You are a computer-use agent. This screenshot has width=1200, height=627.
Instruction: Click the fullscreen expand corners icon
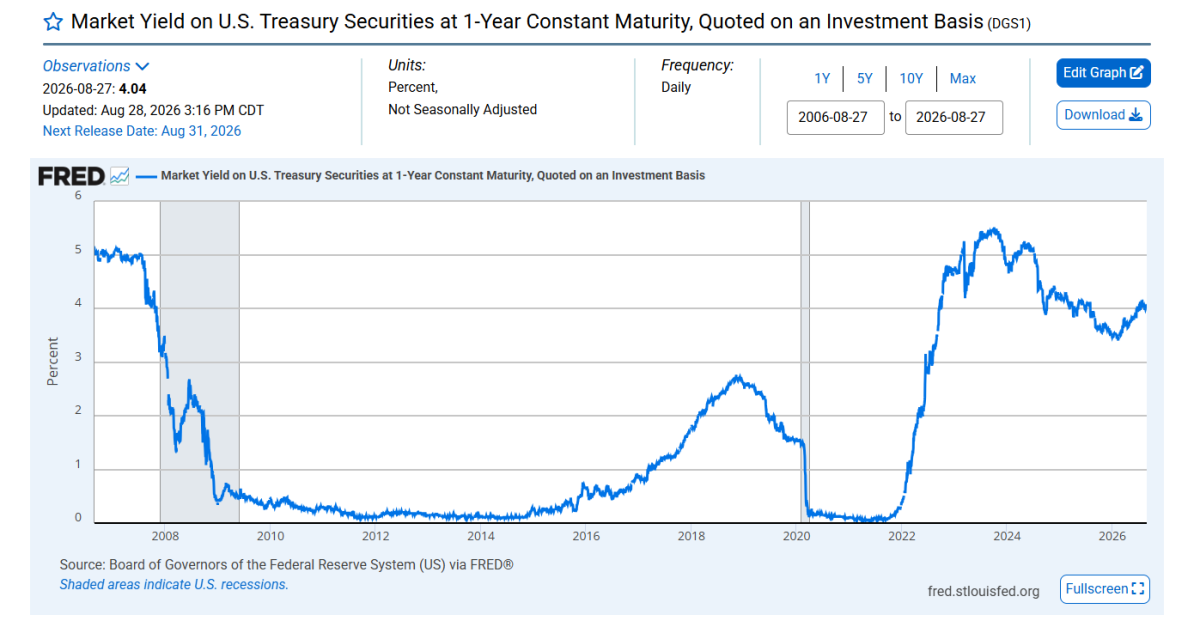coord(1137,589)
